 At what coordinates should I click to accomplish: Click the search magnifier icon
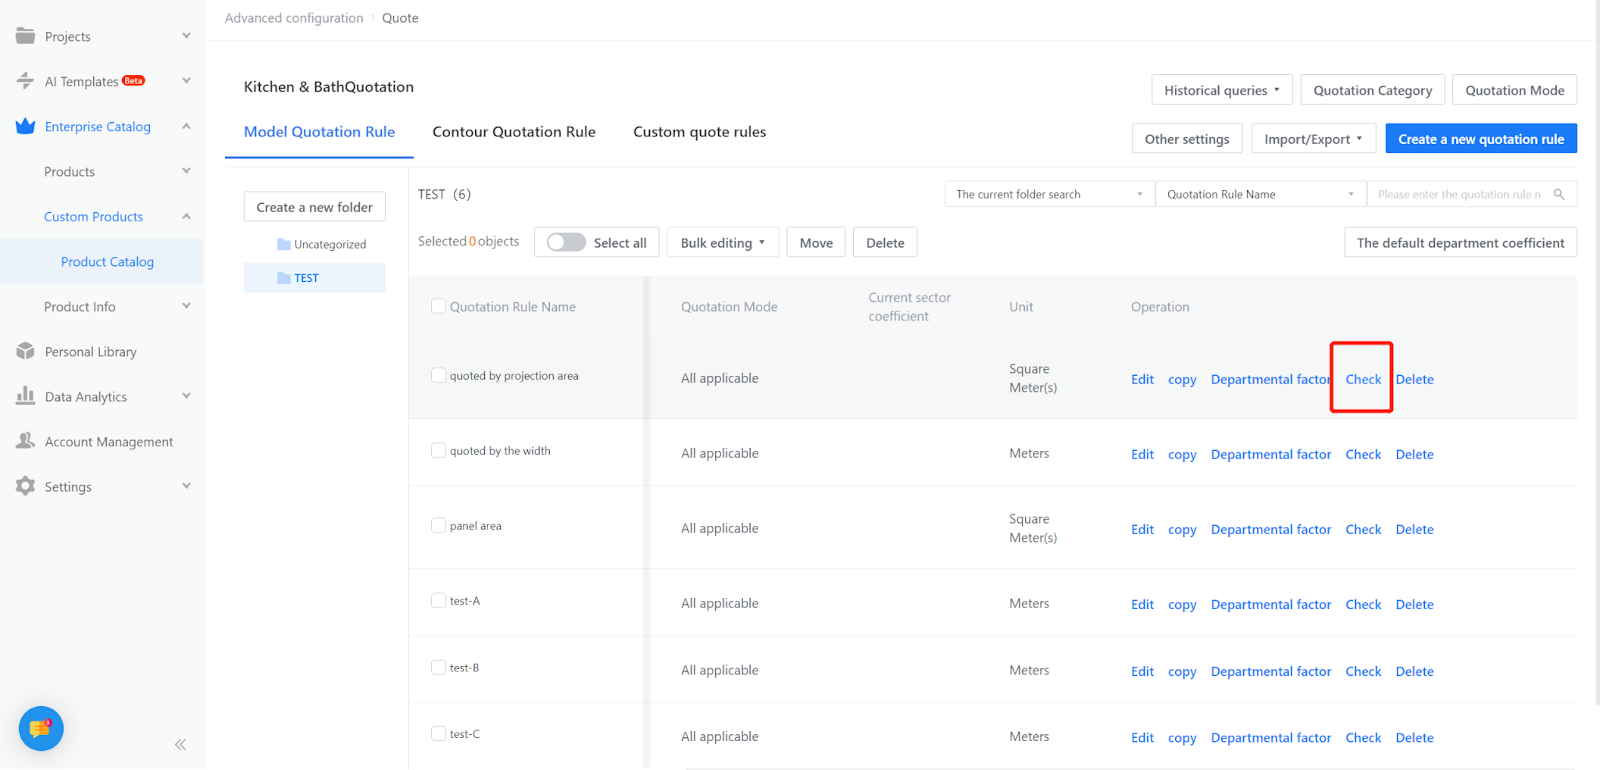click(x=1559, y=194)
